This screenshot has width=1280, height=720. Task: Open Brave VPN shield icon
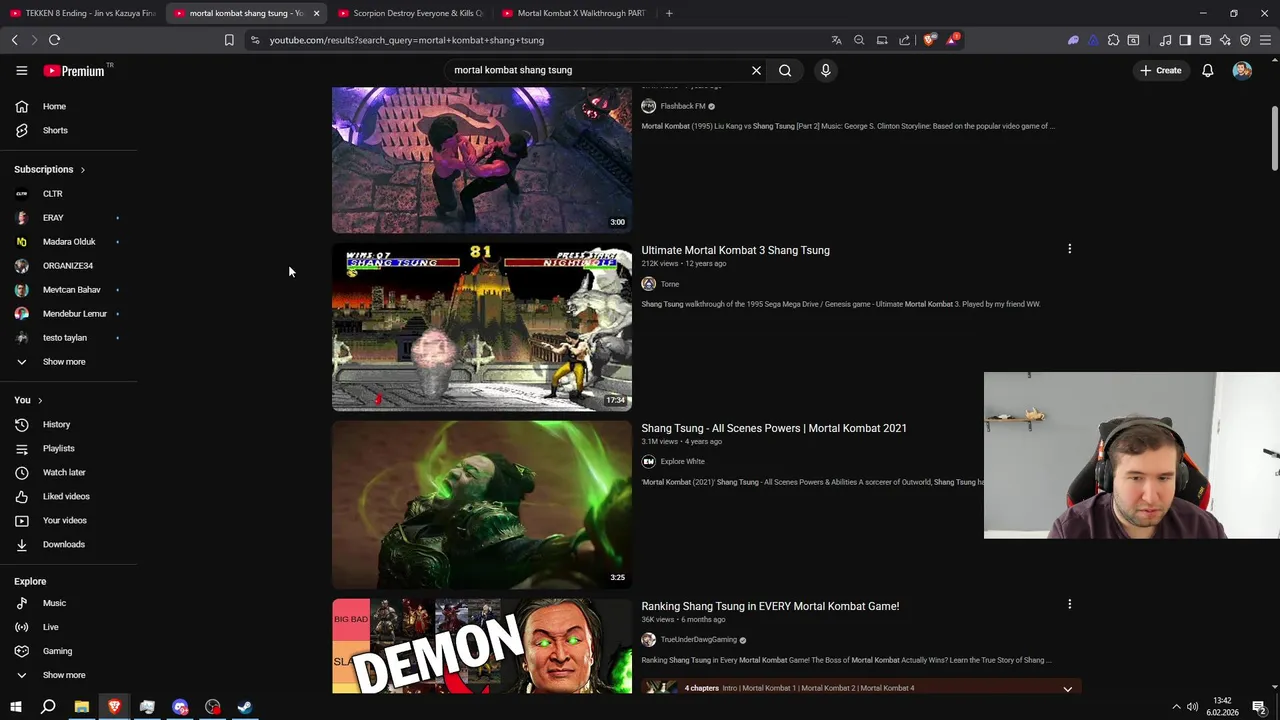pos(1245,40)
